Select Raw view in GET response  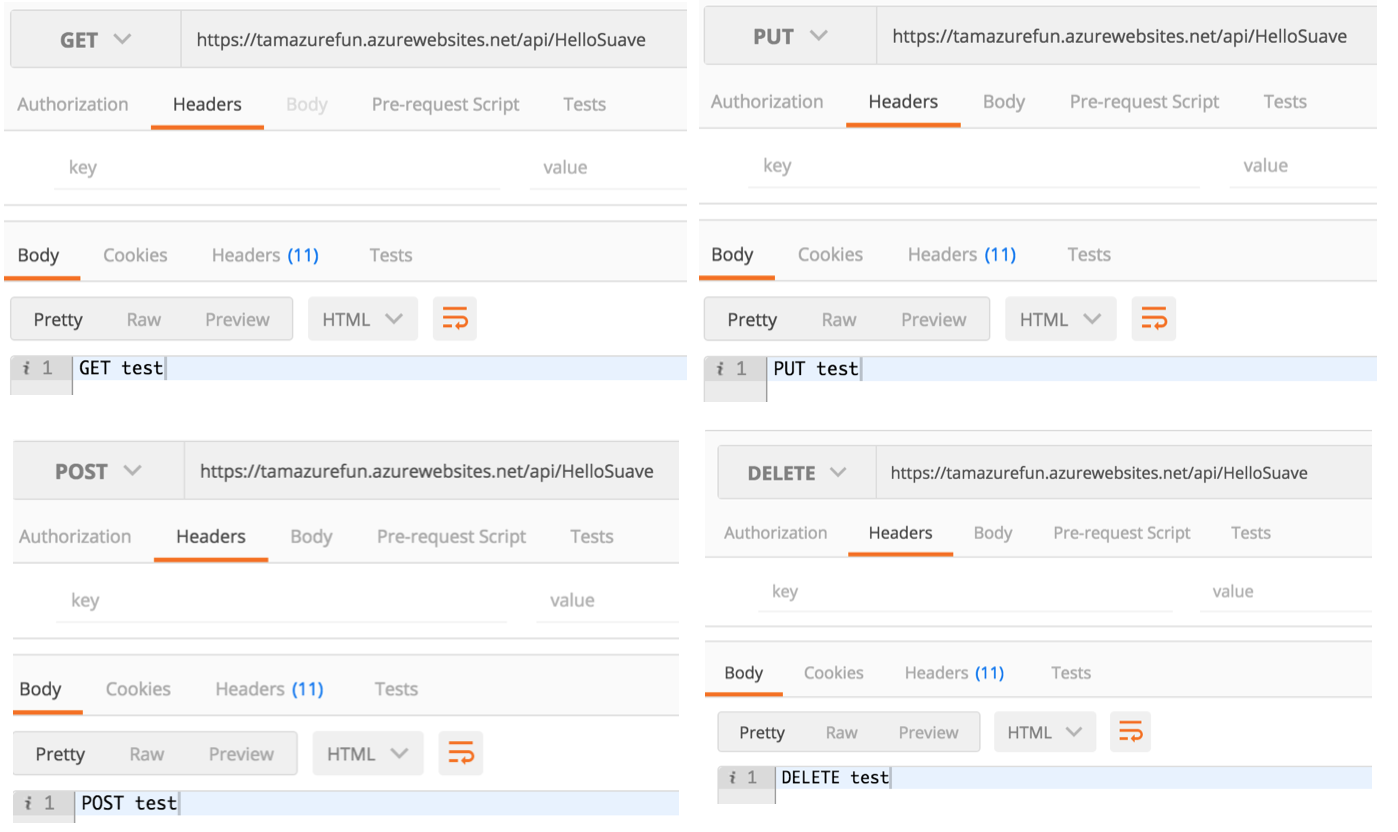[x=144, y=320]
